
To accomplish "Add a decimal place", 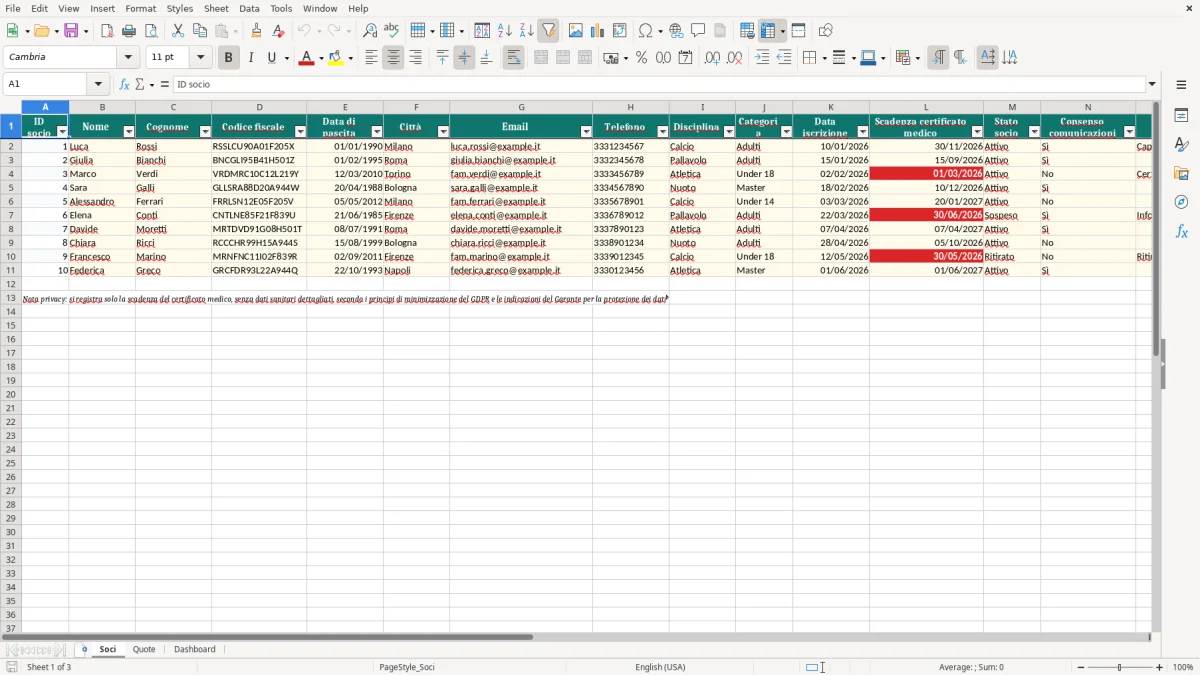I will click(712, 58).
